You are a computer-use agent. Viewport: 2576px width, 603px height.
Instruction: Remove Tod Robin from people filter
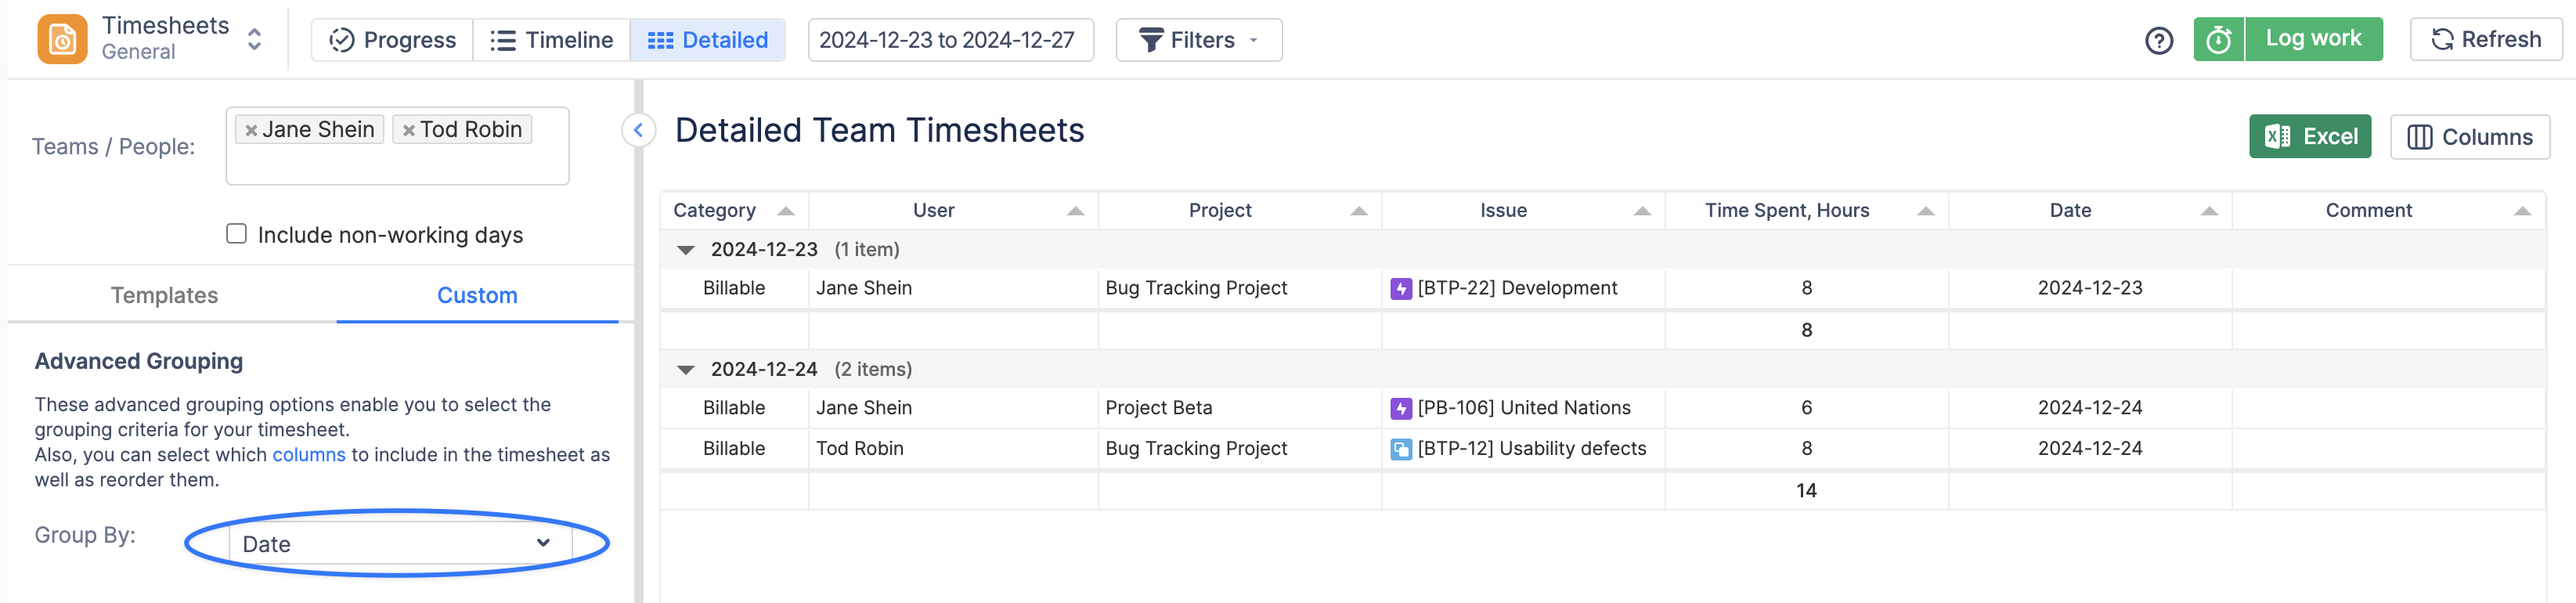pyautogui.click(x=408, y=130)
